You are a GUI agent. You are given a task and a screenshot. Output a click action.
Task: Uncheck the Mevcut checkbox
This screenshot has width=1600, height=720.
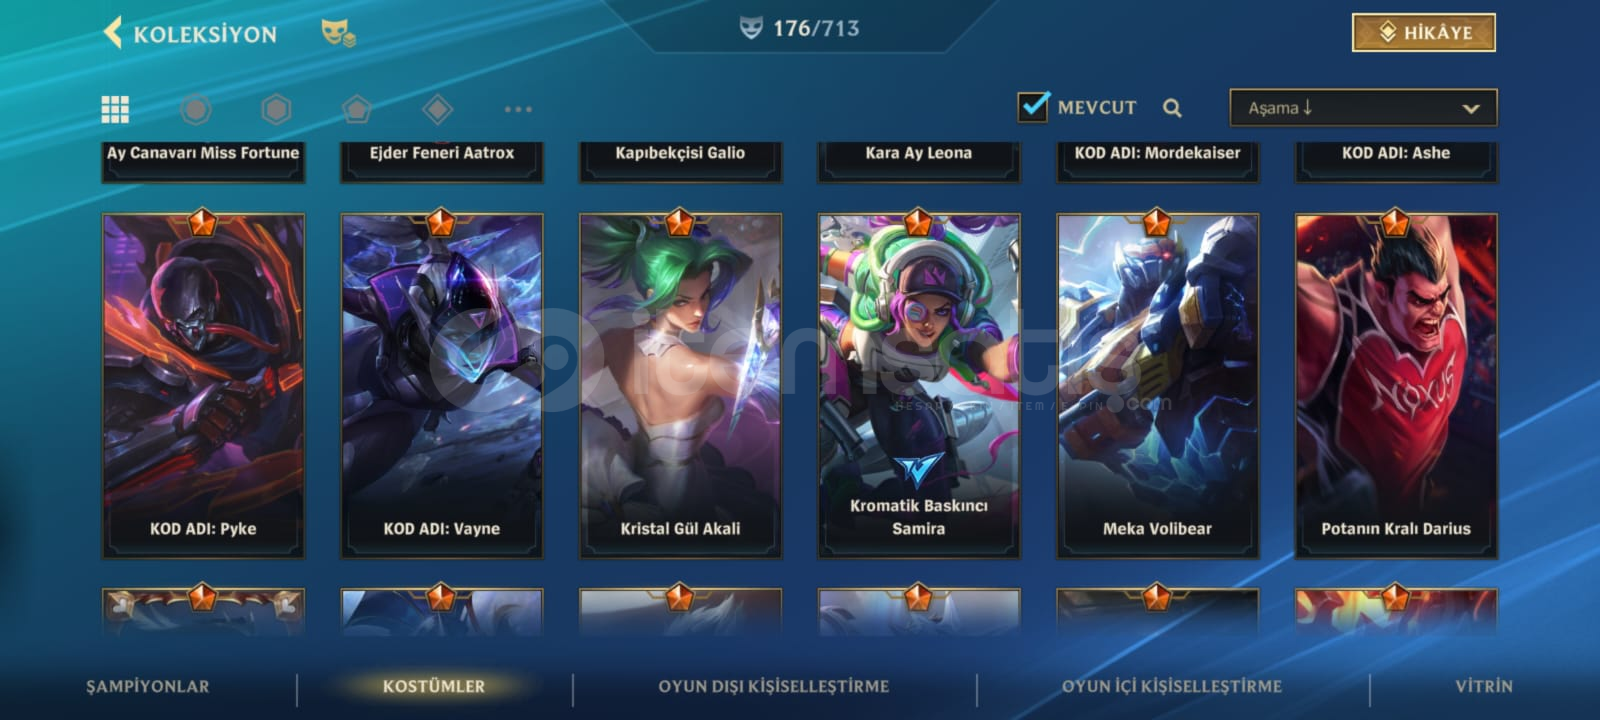[1033, 106]
